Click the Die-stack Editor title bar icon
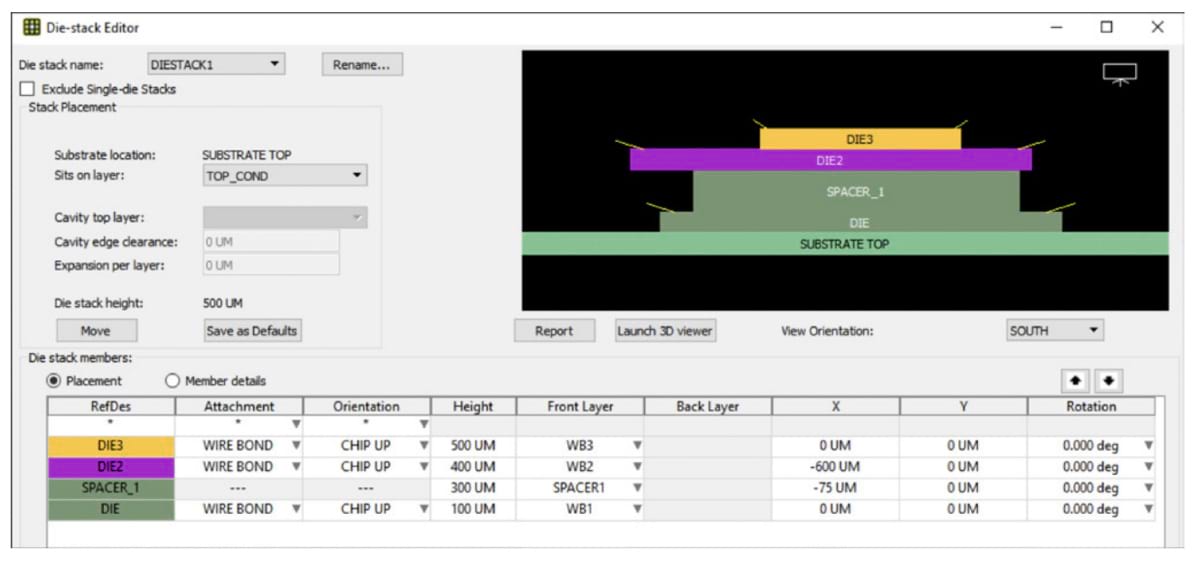The image size is (1200, 563). [31, 28]
